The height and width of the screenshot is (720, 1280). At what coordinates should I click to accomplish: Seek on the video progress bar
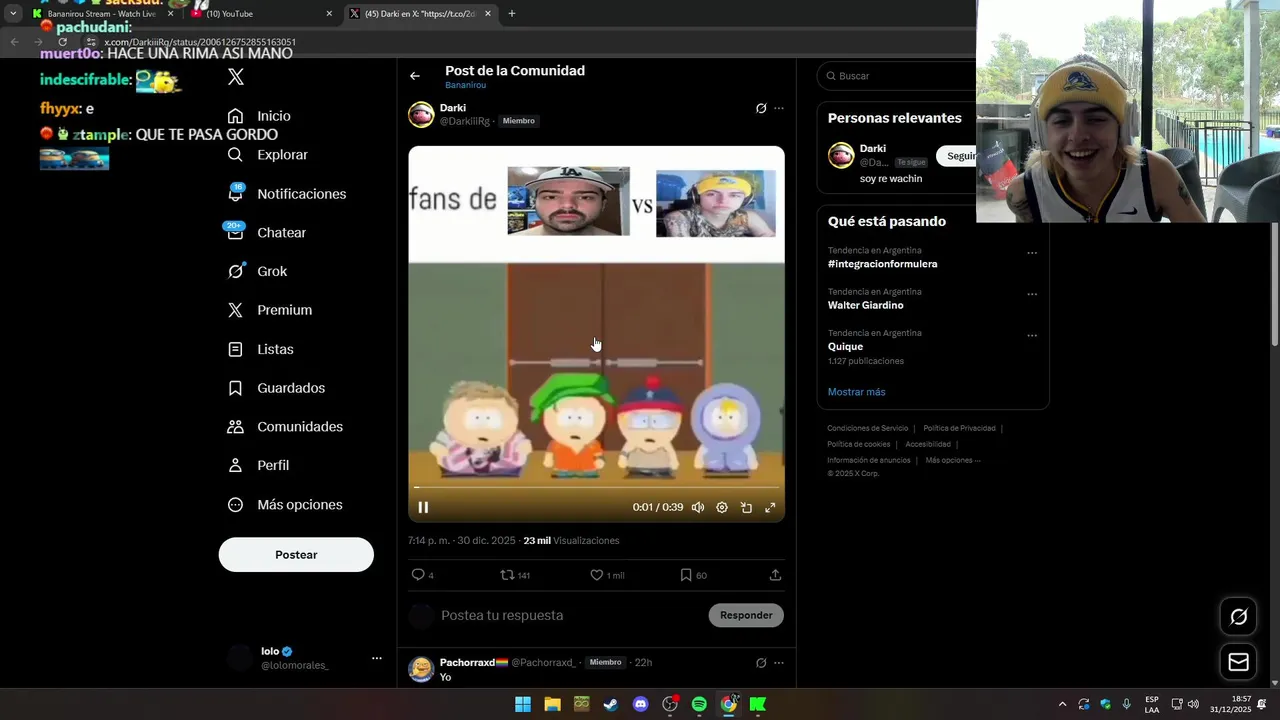click(596, 488)
